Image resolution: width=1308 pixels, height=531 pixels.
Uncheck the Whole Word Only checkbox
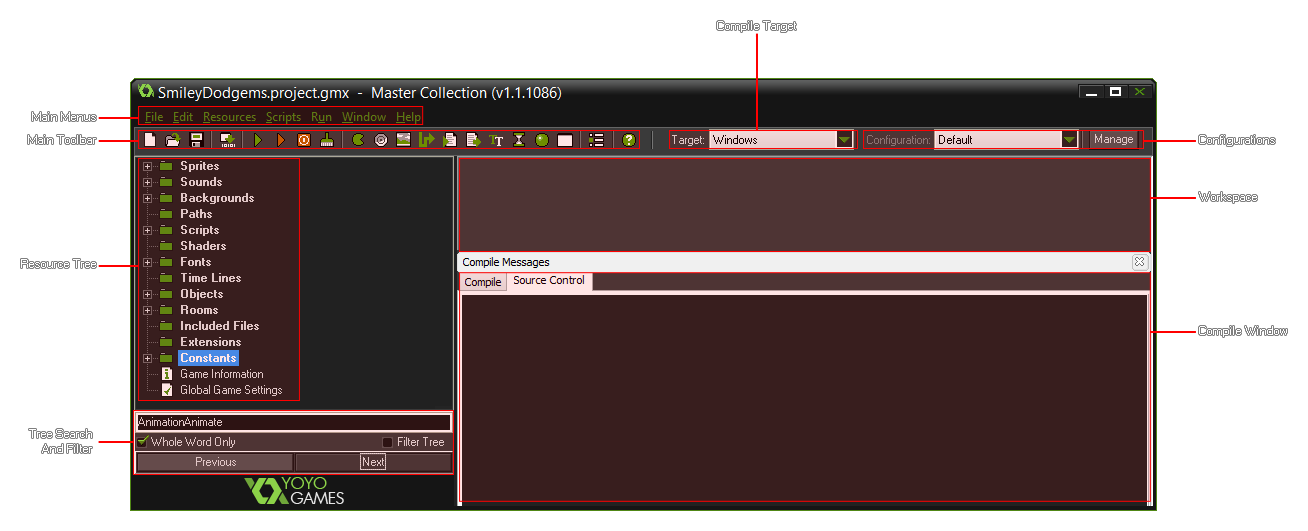pos(143,442)
